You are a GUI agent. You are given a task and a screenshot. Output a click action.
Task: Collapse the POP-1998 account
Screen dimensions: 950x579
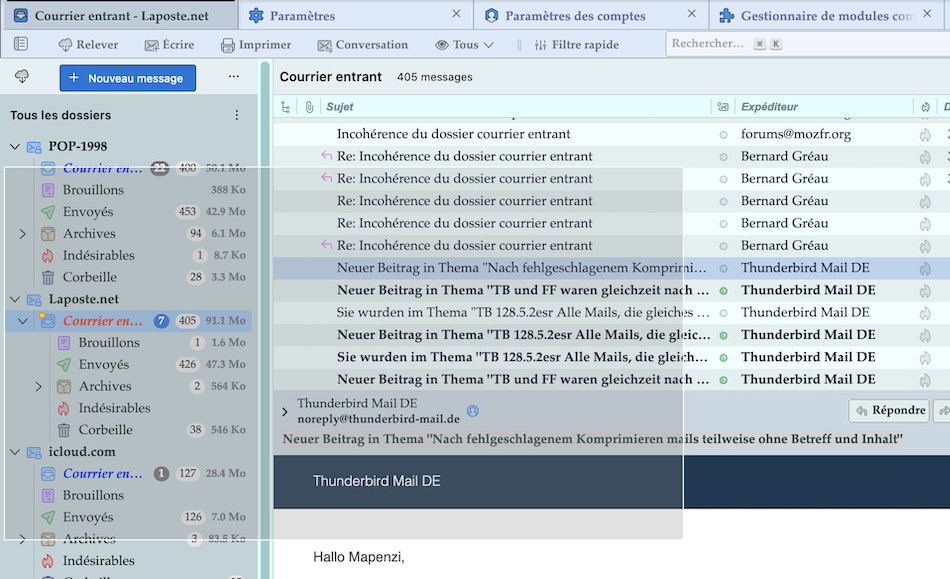tap(15, 147)
